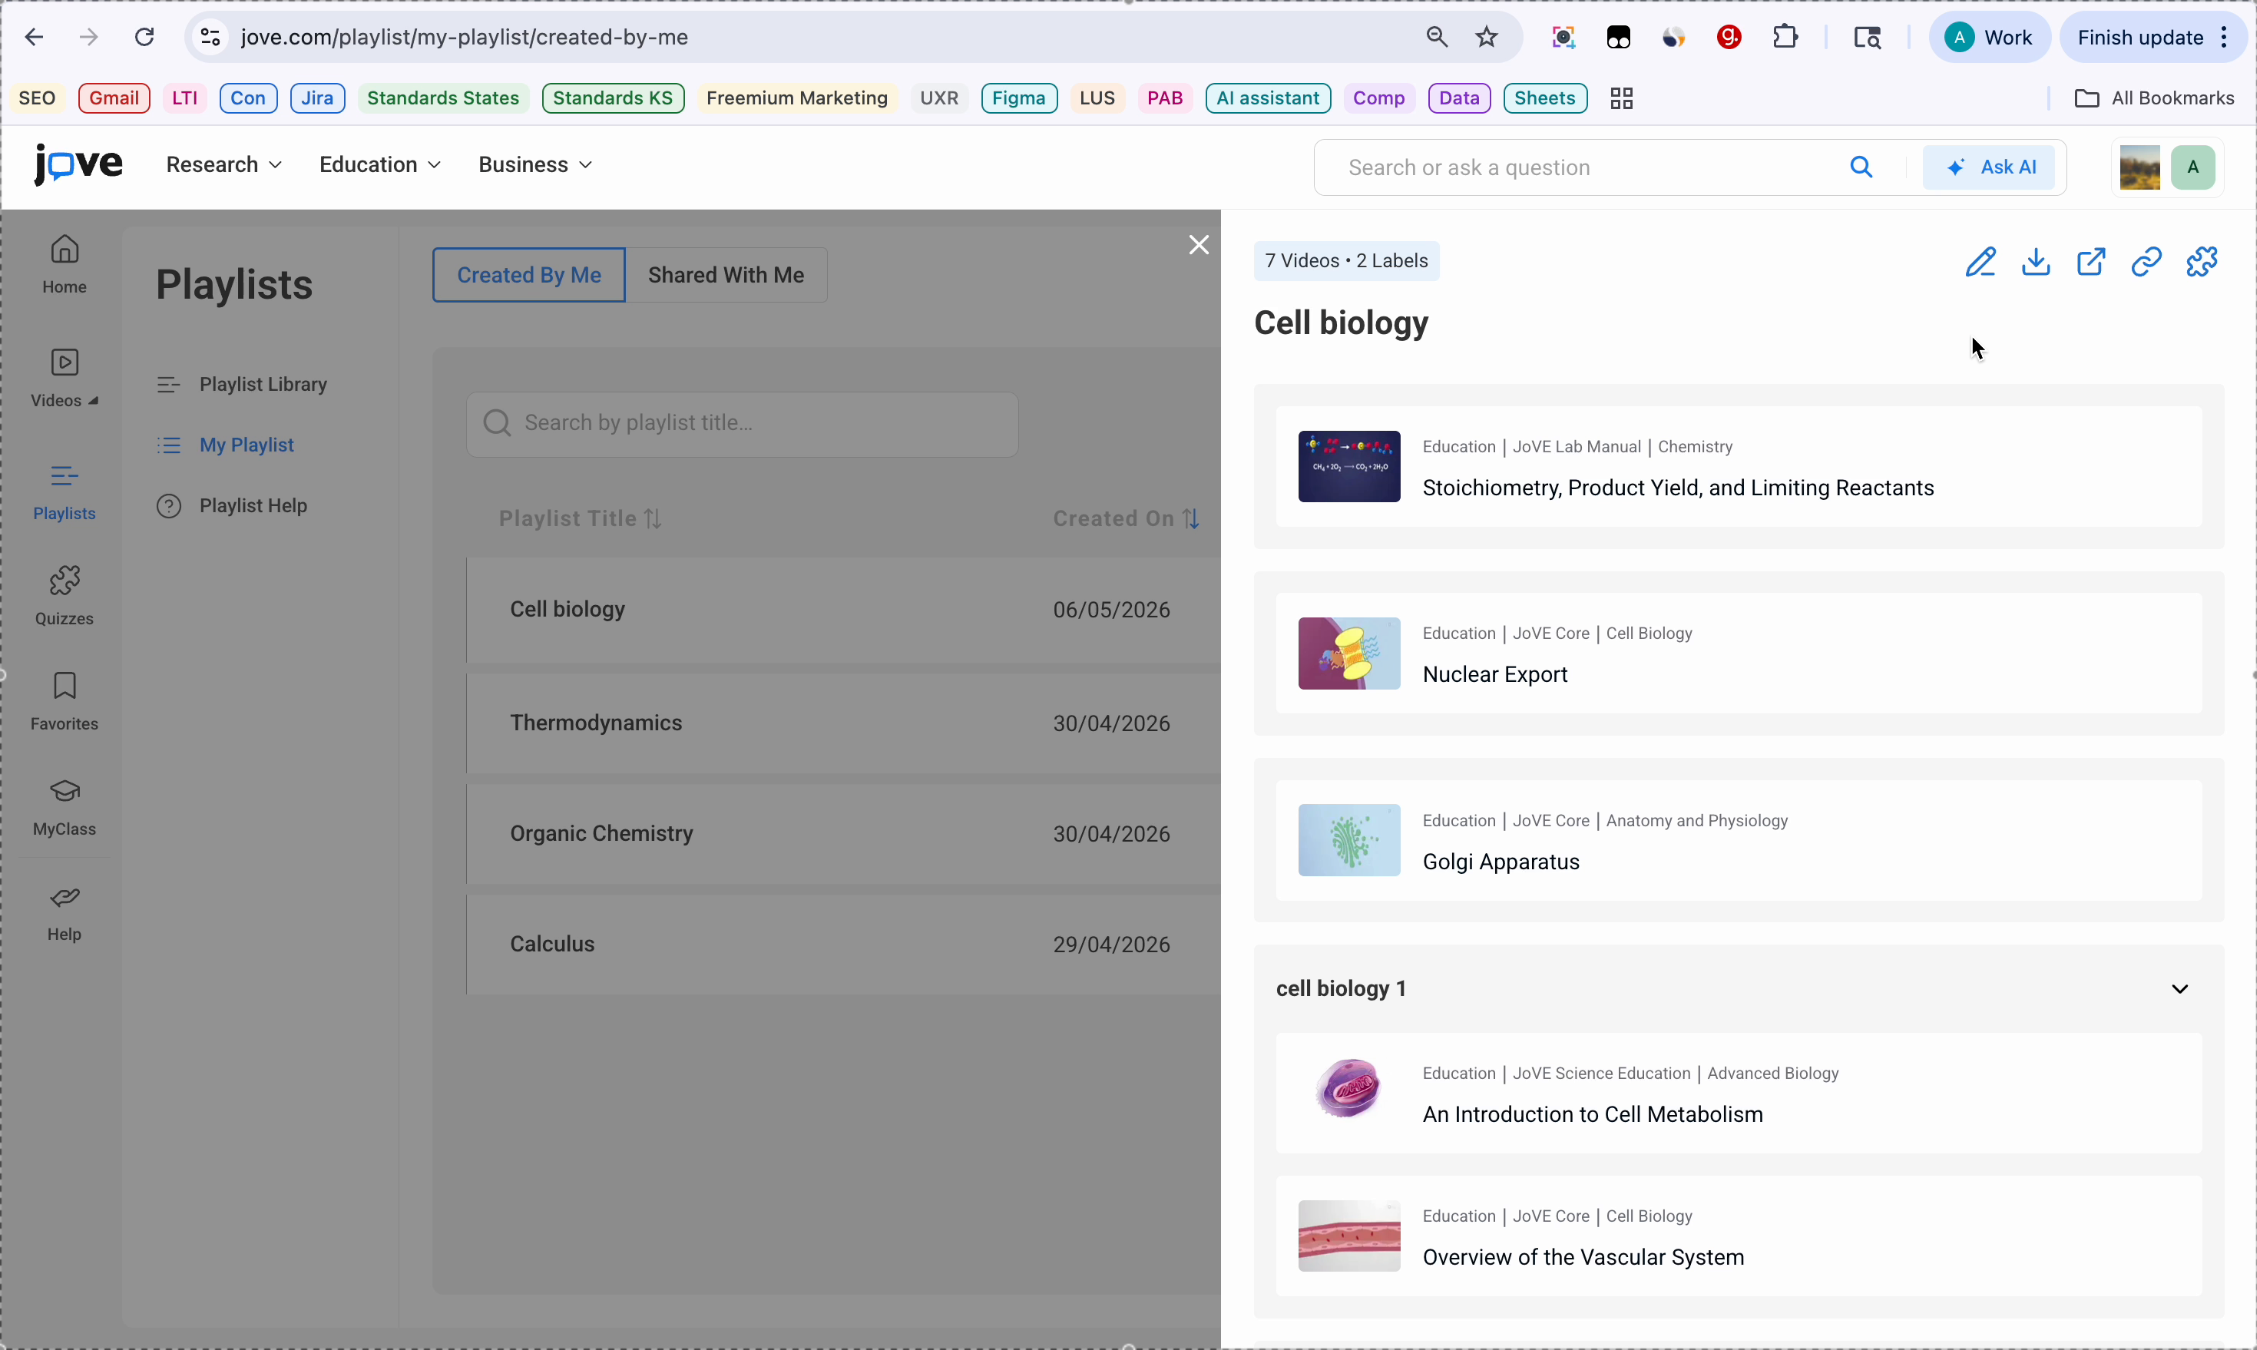The height and width of the screenshot is (1350, 2257).
Task: Click the Nuclear Export thumbnail
Action: click(x=1349, y=654)
